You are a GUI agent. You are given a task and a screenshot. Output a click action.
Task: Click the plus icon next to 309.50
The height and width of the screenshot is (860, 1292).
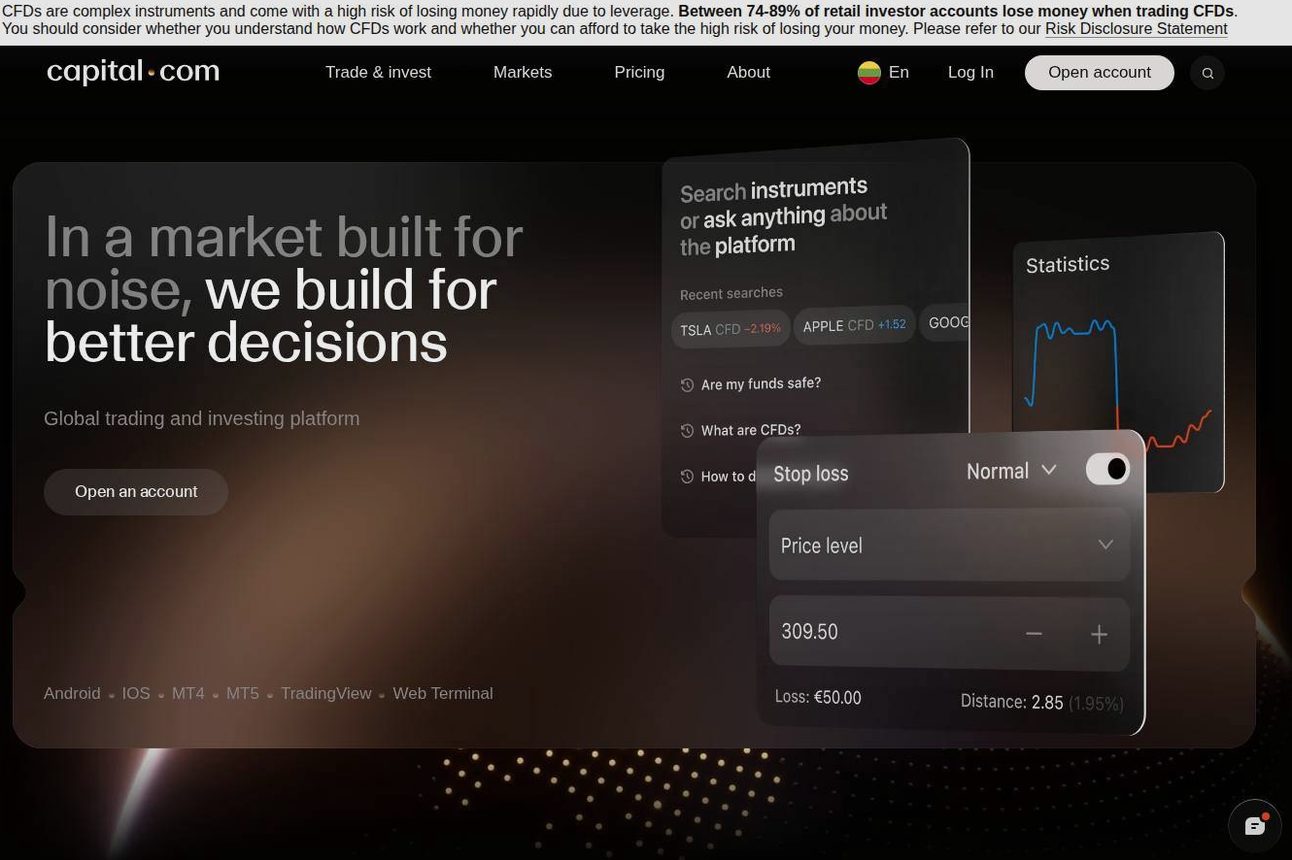1099,635
